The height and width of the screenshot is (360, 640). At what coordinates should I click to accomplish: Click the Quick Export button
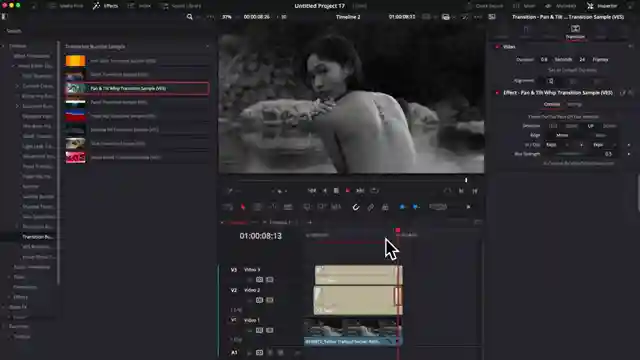(484, 6)
